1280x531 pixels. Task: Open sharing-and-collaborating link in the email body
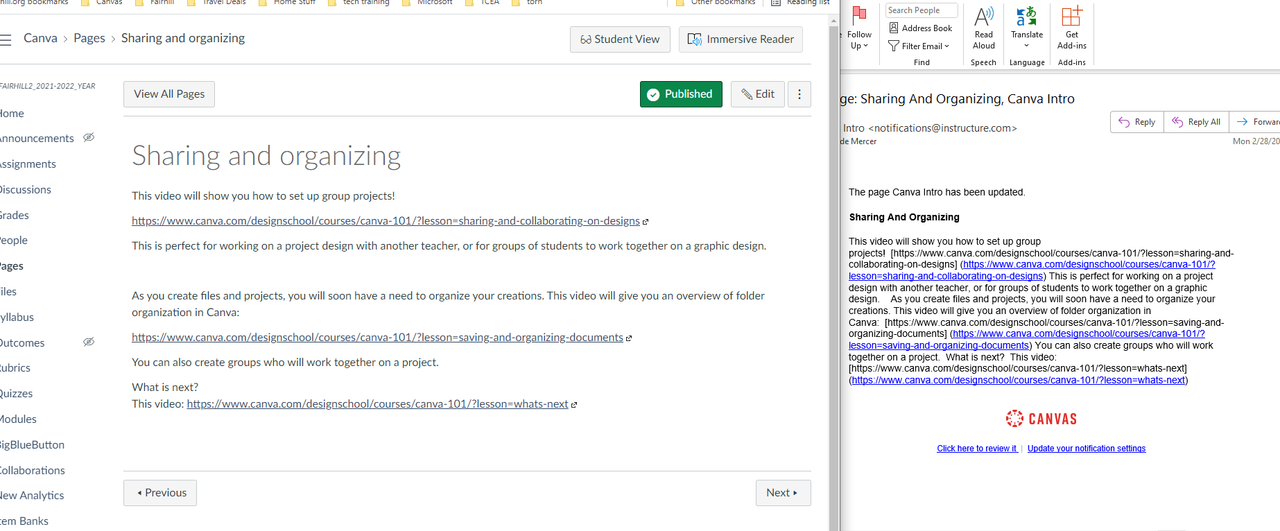(x=1030, y=270)
